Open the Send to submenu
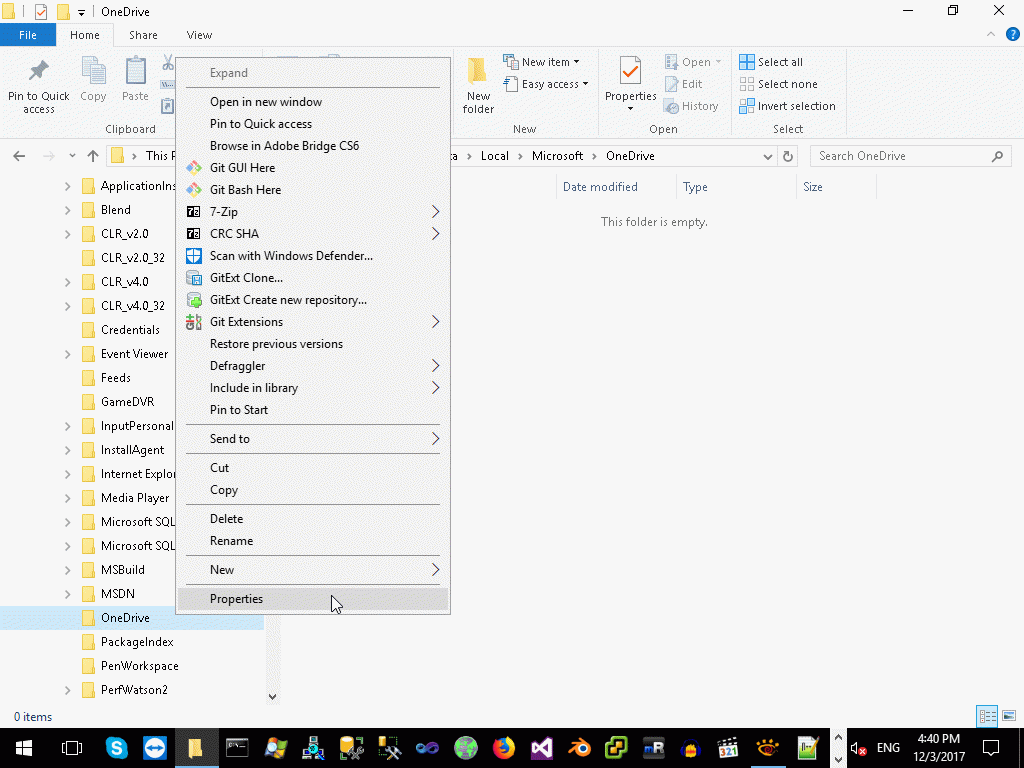Viewport: 1024px width, 768px height. tap(313, 439)
